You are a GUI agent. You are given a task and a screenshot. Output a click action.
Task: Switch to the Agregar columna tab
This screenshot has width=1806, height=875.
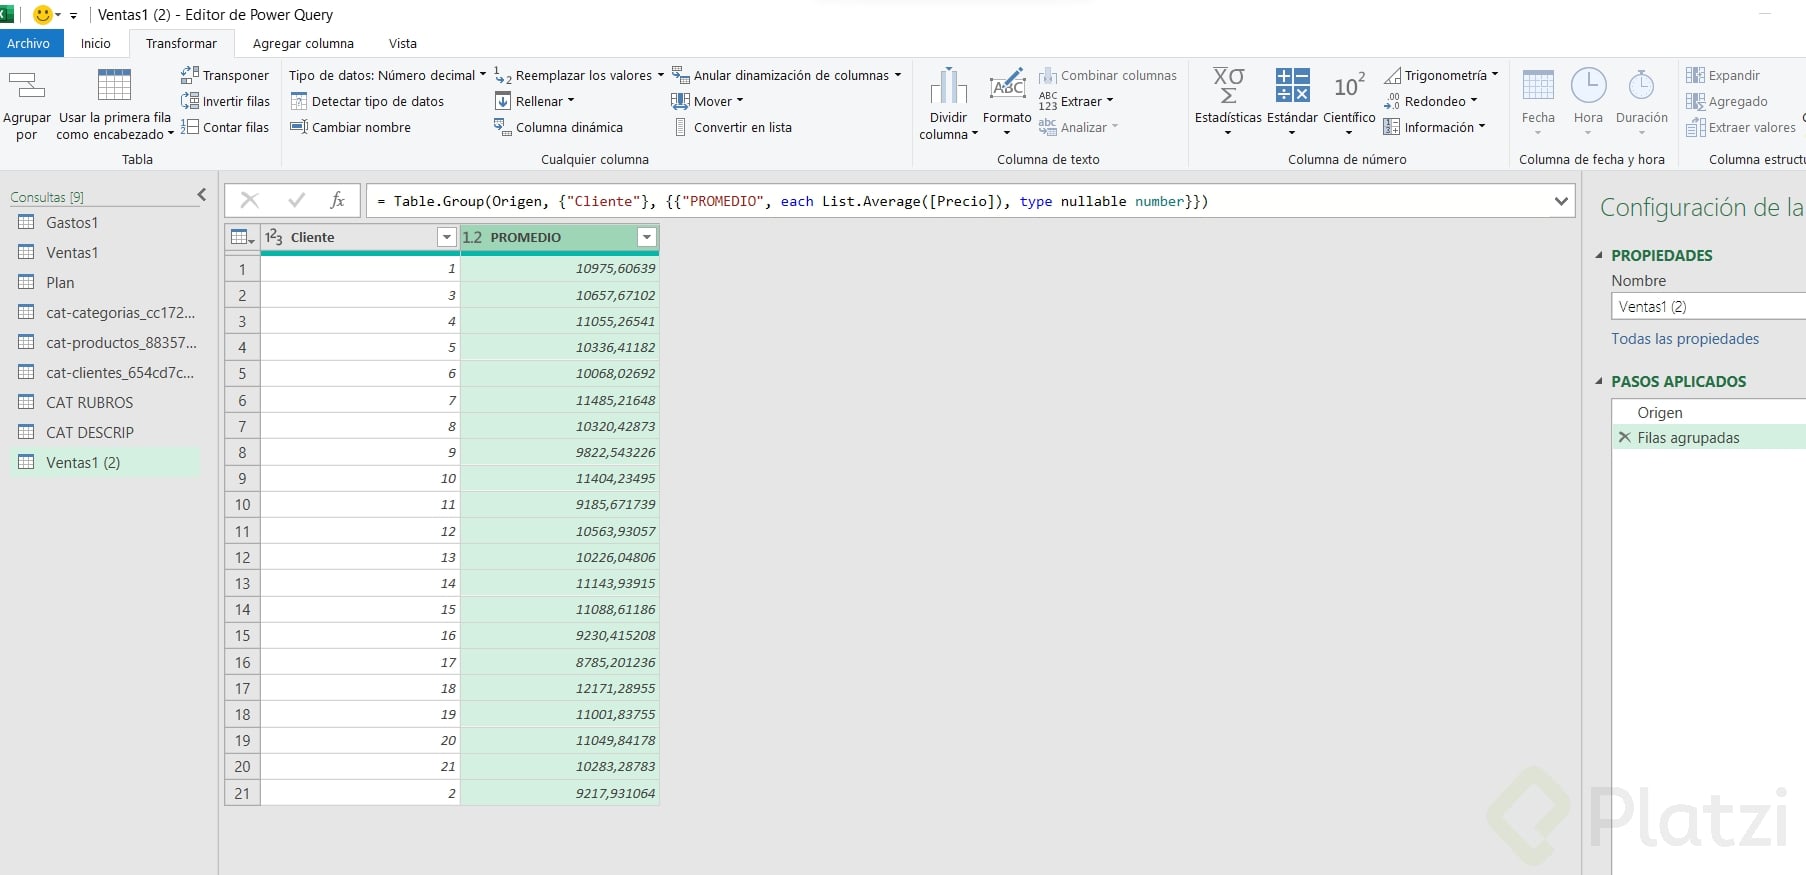pyautogui.click(x=303, y=43)
